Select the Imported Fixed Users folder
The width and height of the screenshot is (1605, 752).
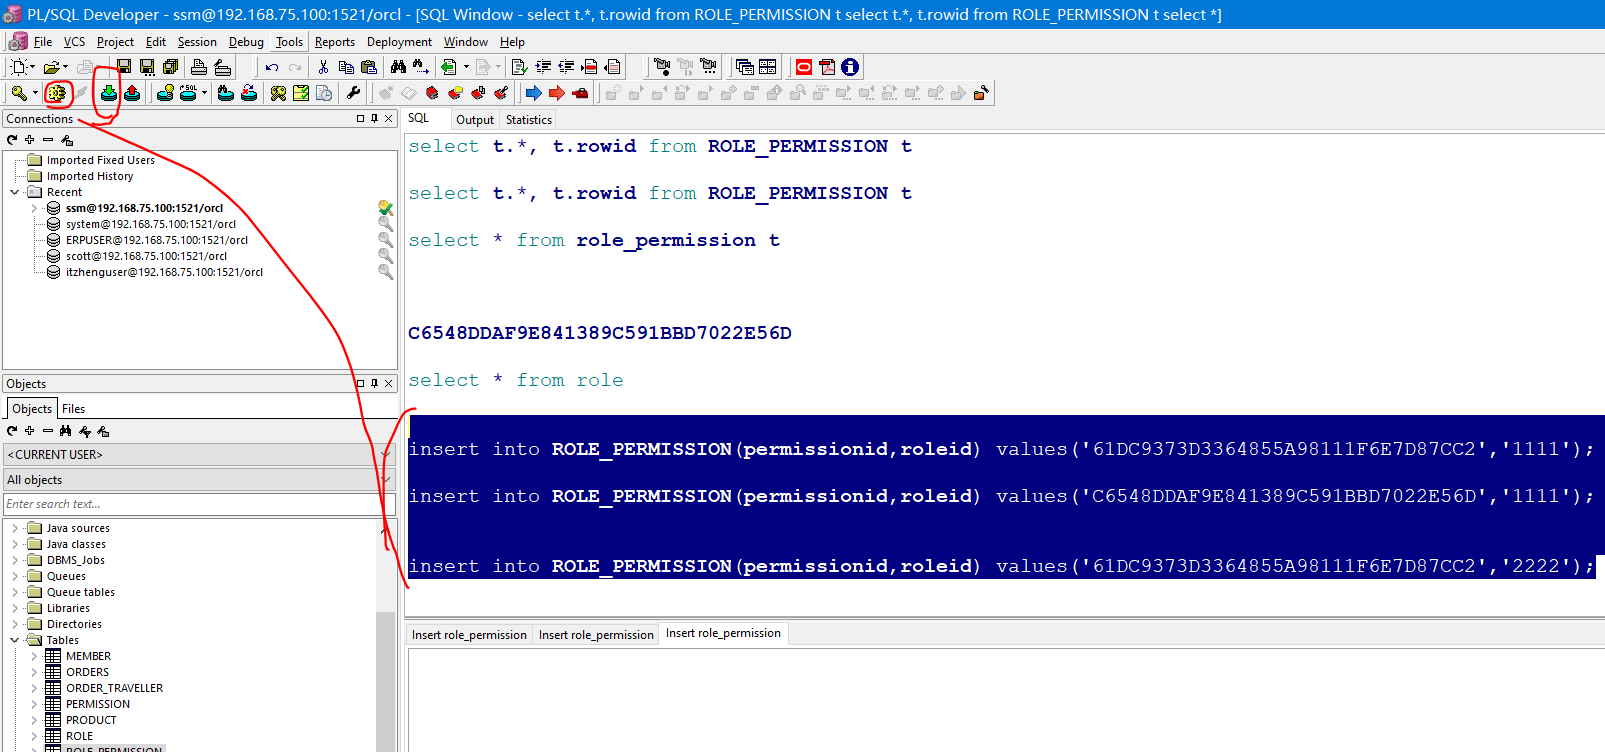[x=101, y=160]
